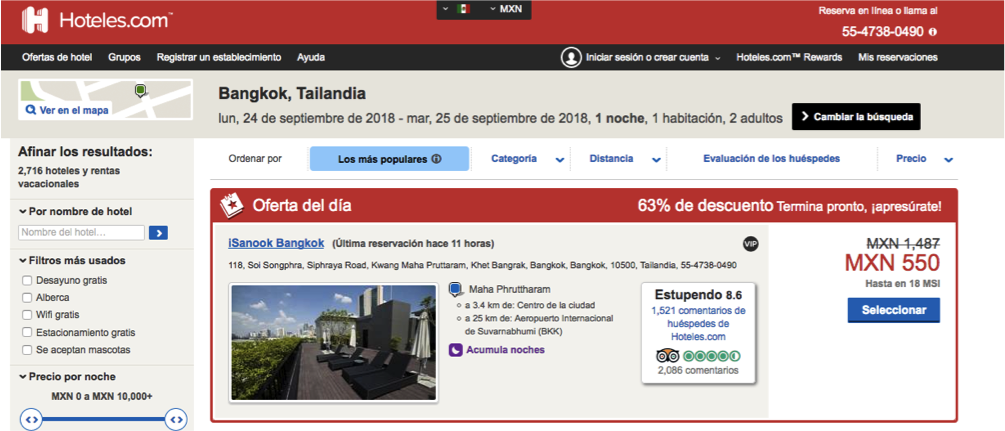The image size is (1005, 431).
Task: Click the Nombre del hotel input field
Action: pos(81,233)
